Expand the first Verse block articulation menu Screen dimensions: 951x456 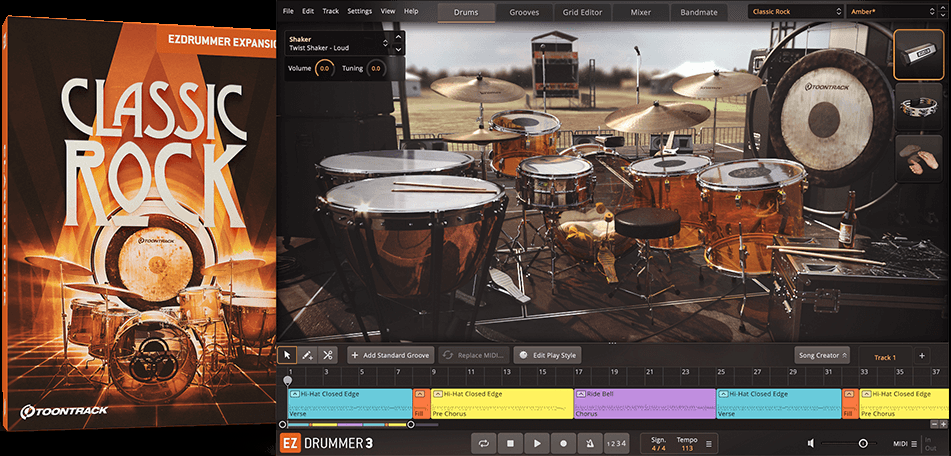click(295, 394)
